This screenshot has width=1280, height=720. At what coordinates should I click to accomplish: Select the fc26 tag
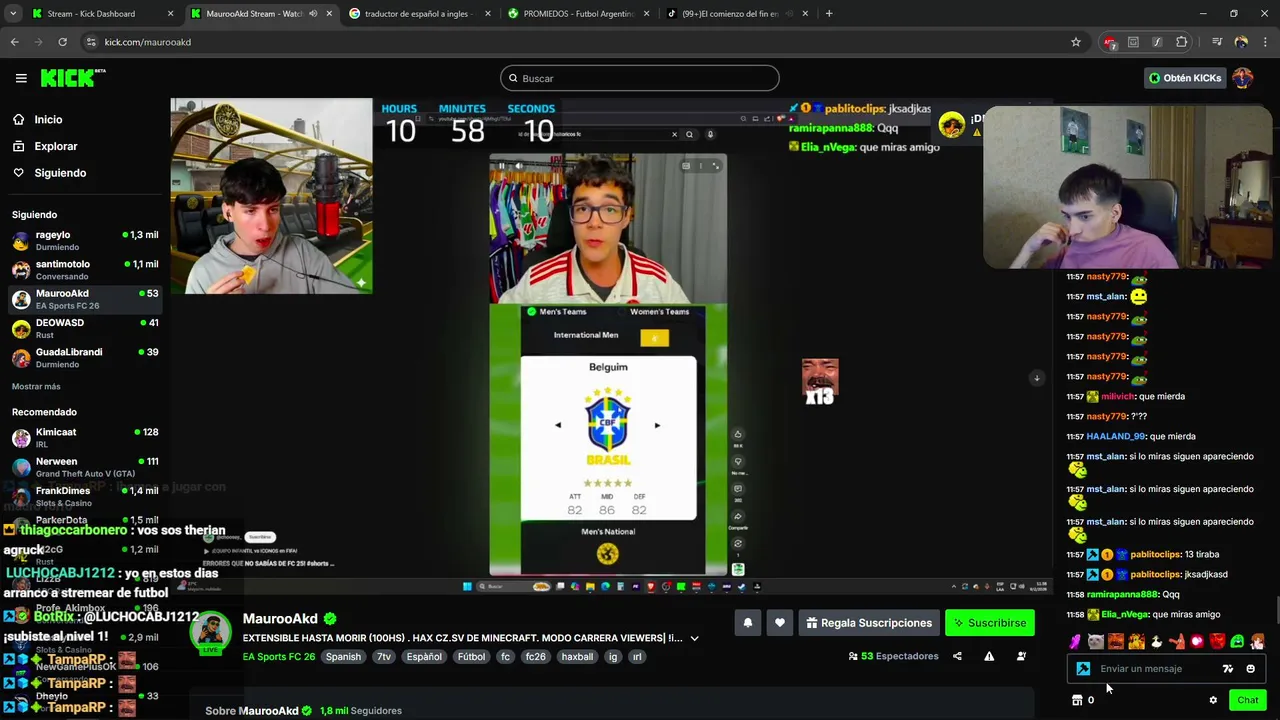535,657
